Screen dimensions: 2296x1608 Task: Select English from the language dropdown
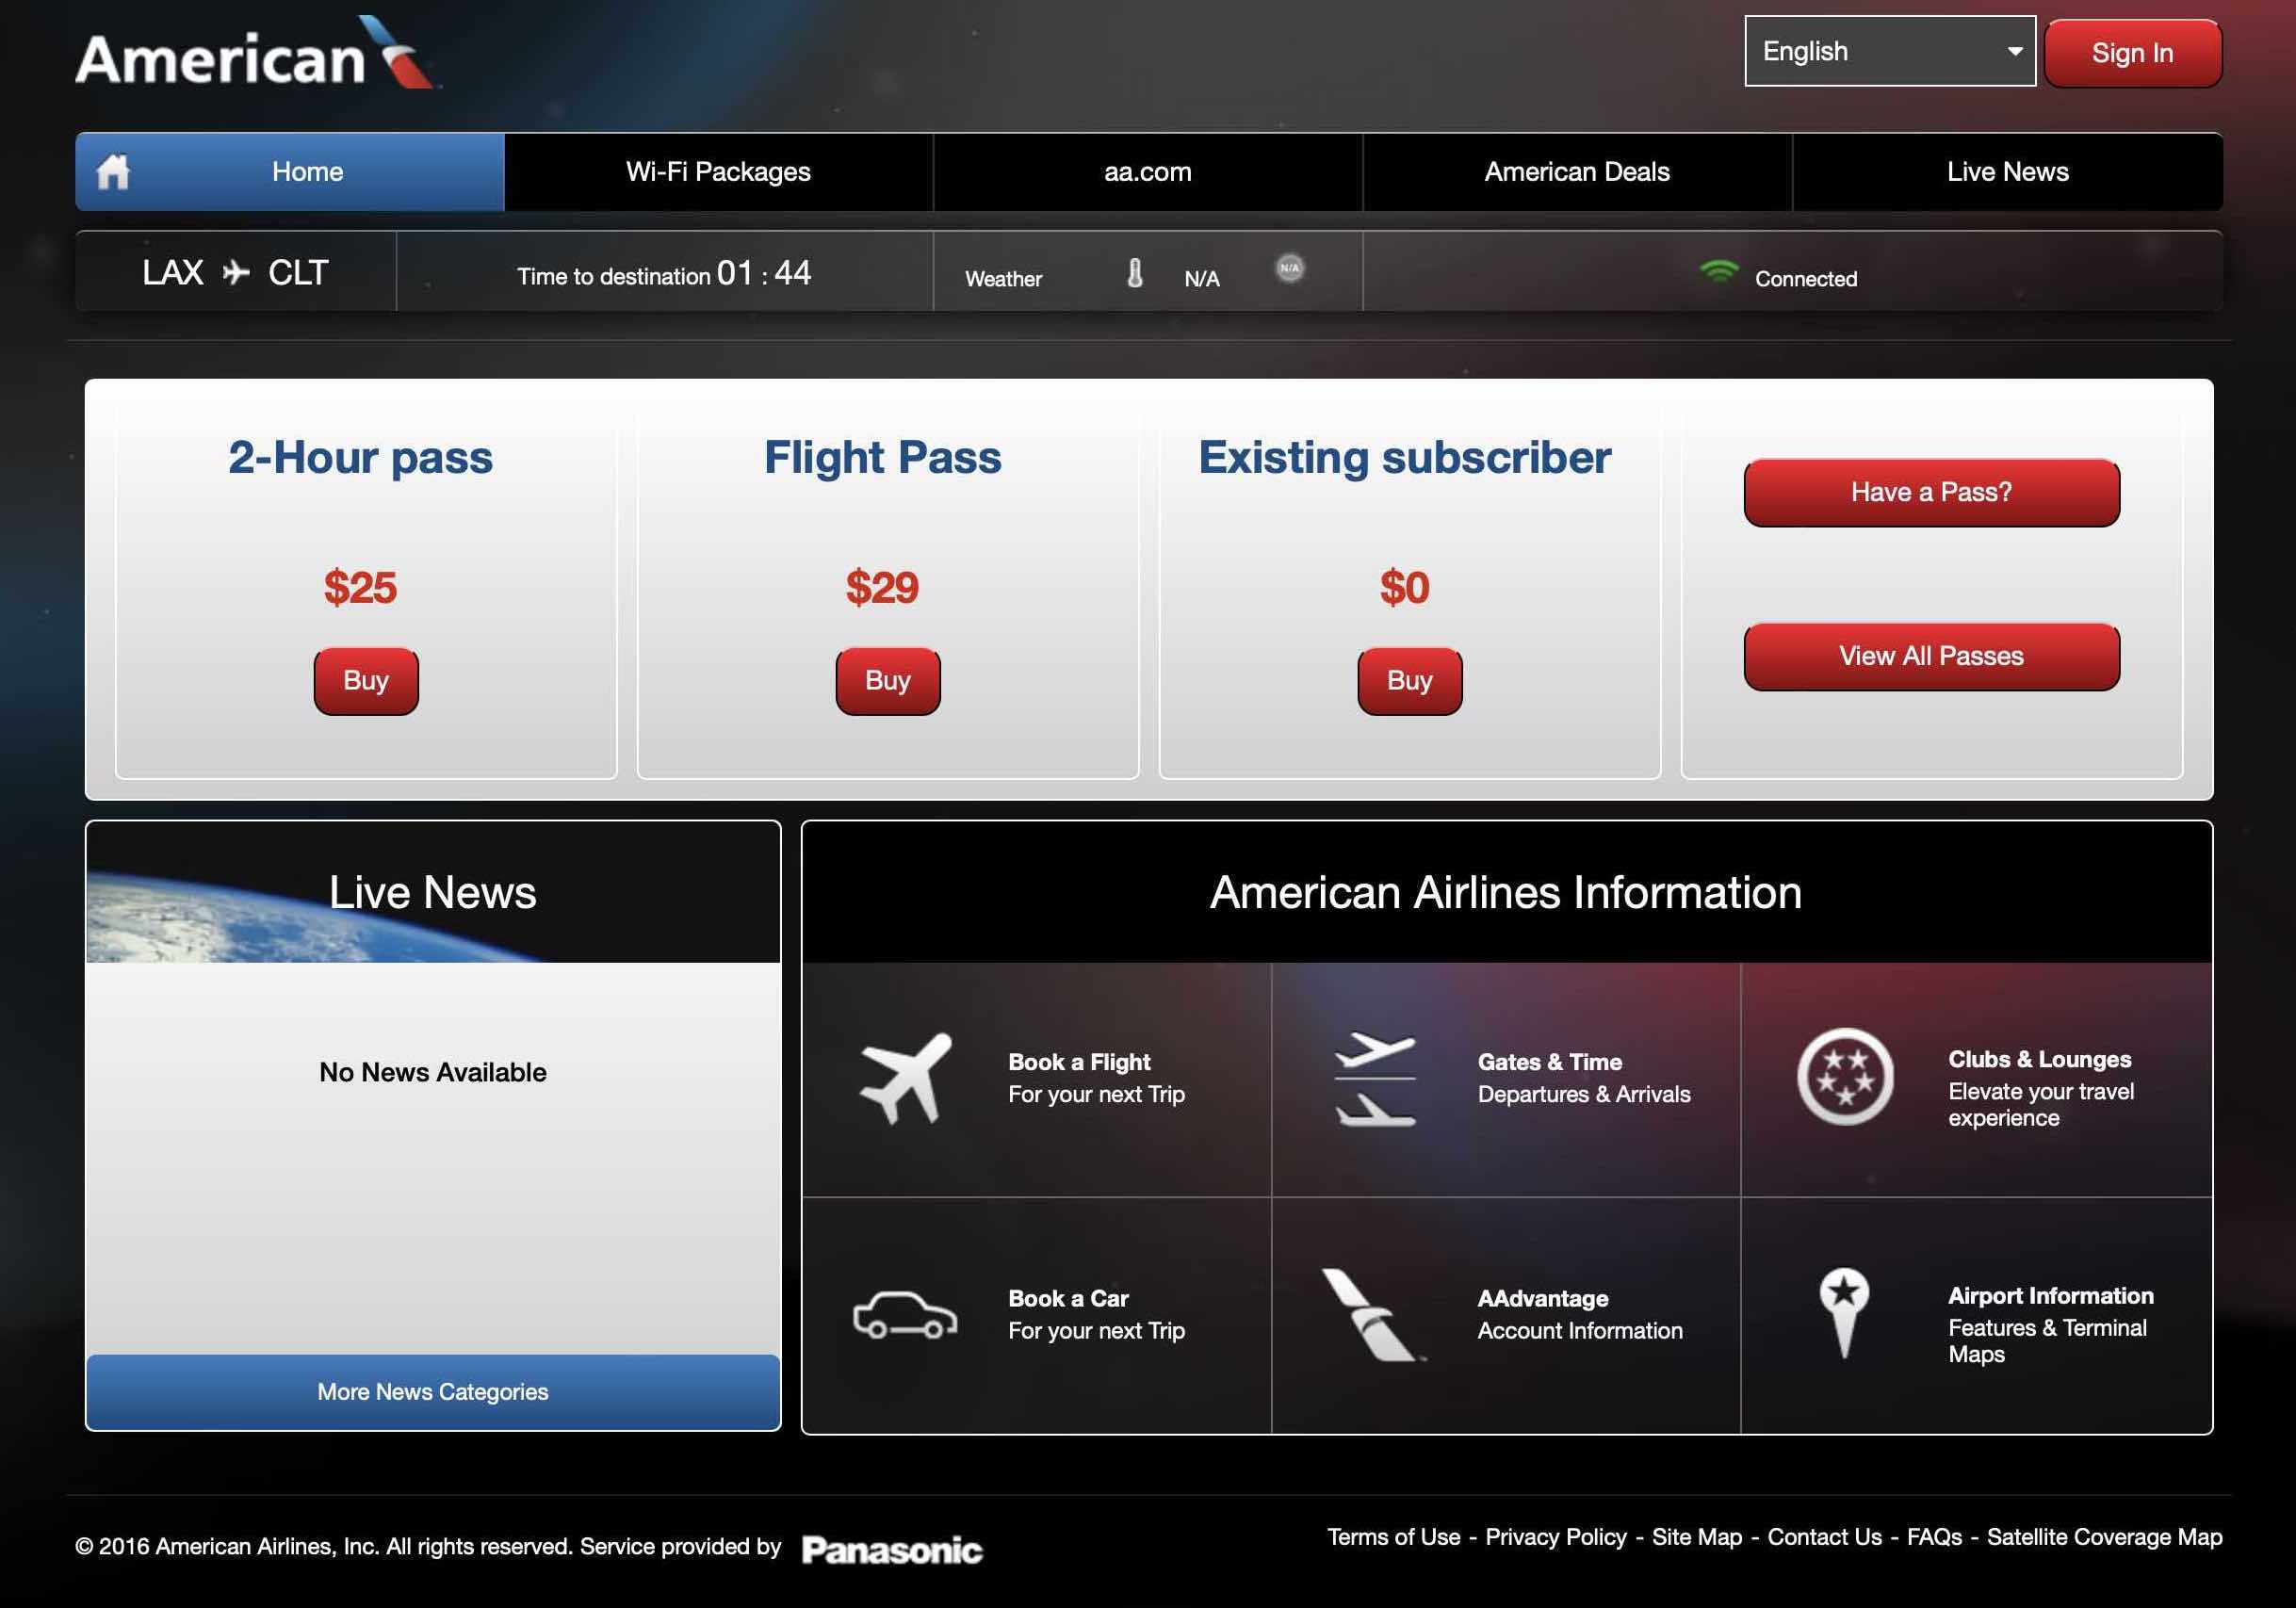coord(1891,49)
